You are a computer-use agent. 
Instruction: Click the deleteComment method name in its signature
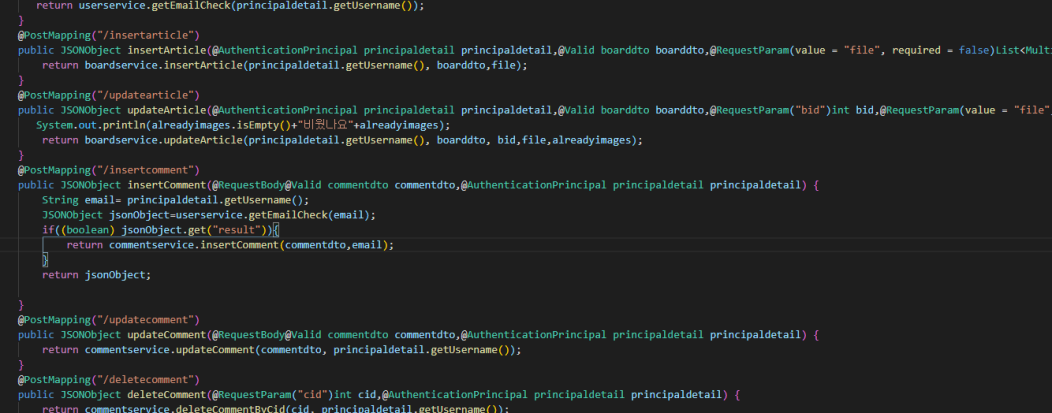click(167, 395)
